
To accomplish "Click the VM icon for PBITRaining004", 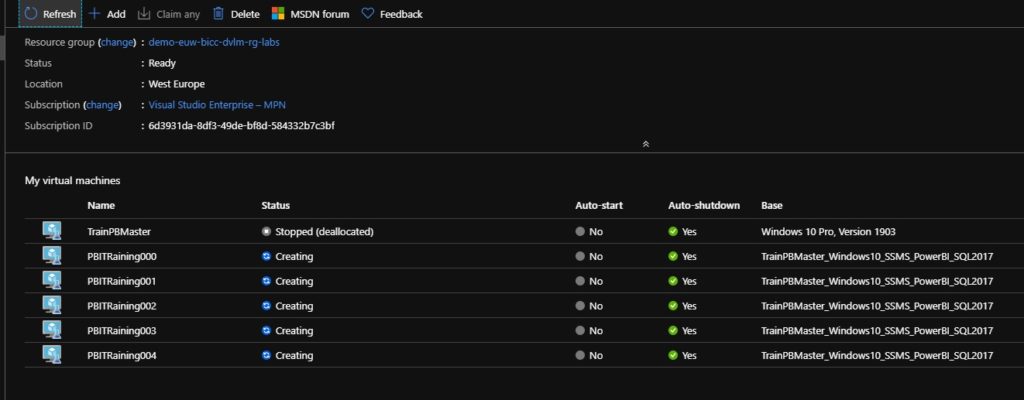I will click(x=52, y=356).
